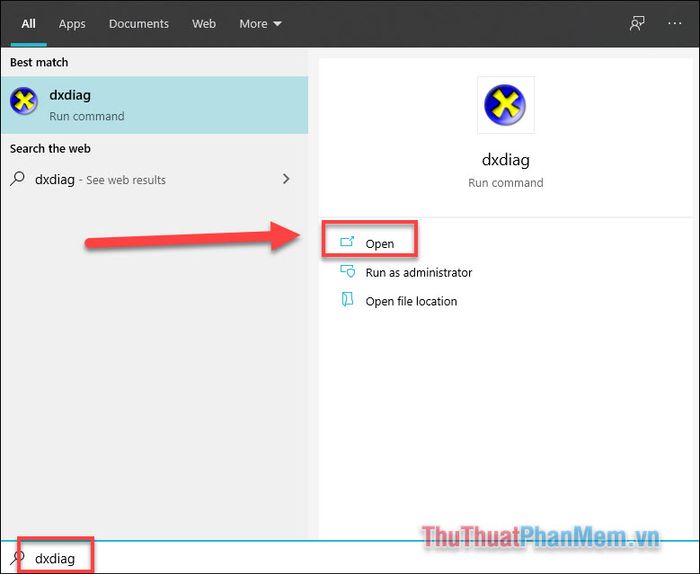Open the Apps search tab
The image size is (700, 574).
point(72,24)
